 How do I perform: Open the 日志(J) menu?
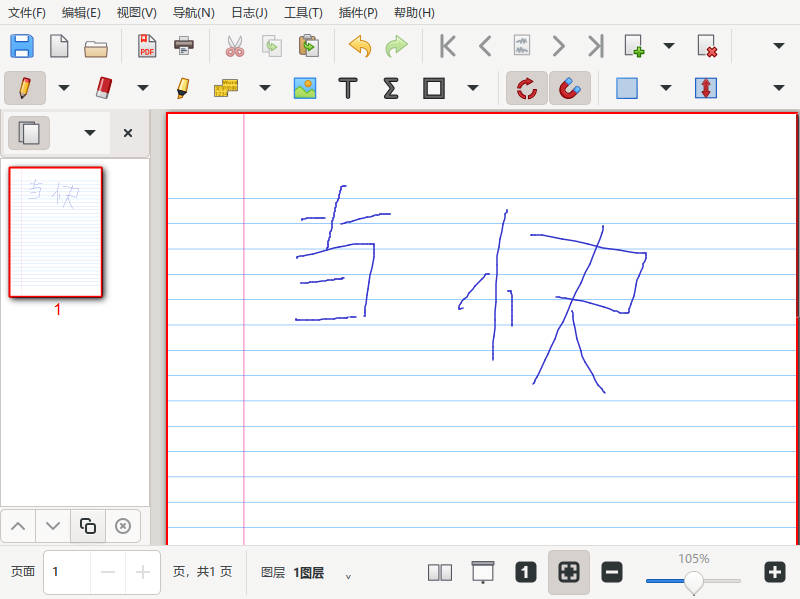point(249,13)
